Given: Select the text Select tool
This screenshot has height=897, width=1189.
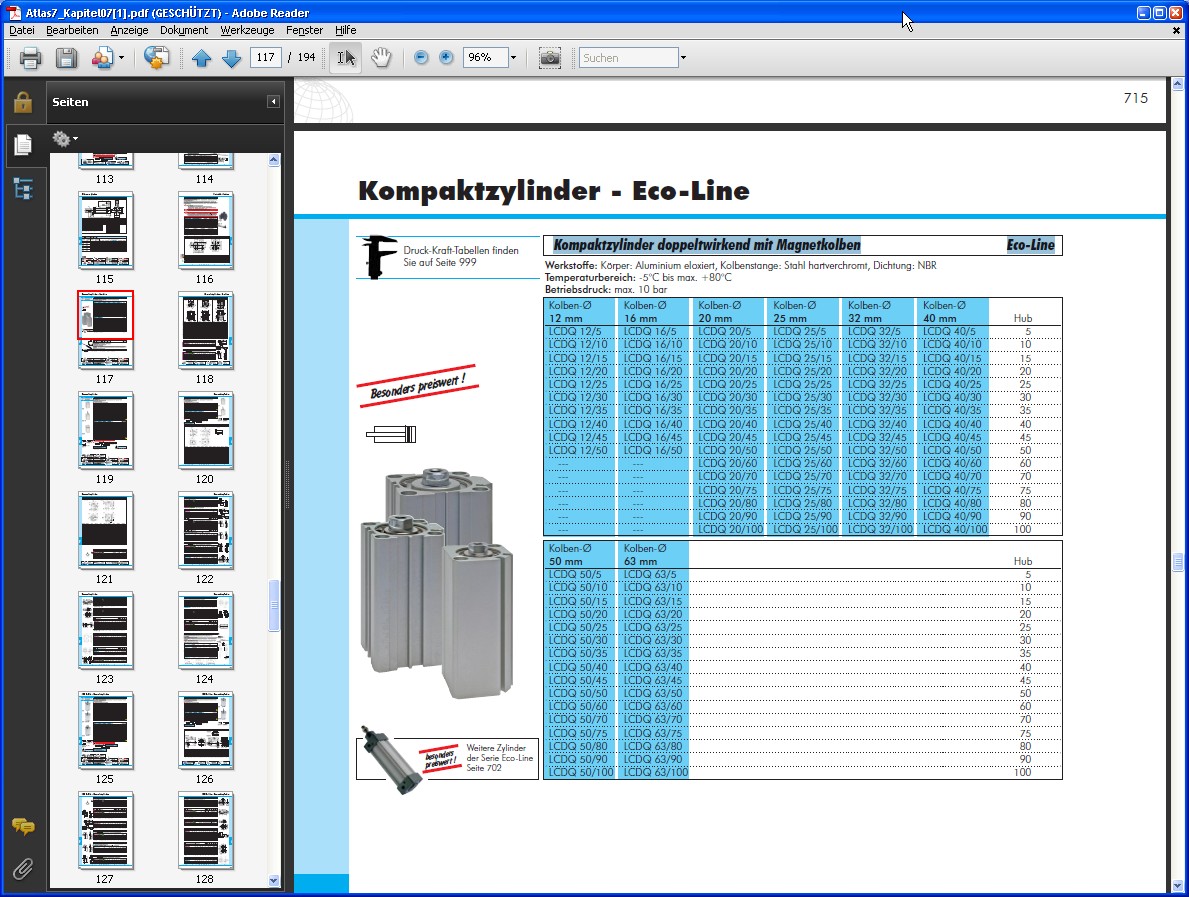Looking at the screenshot, I should tap(346, 58).
